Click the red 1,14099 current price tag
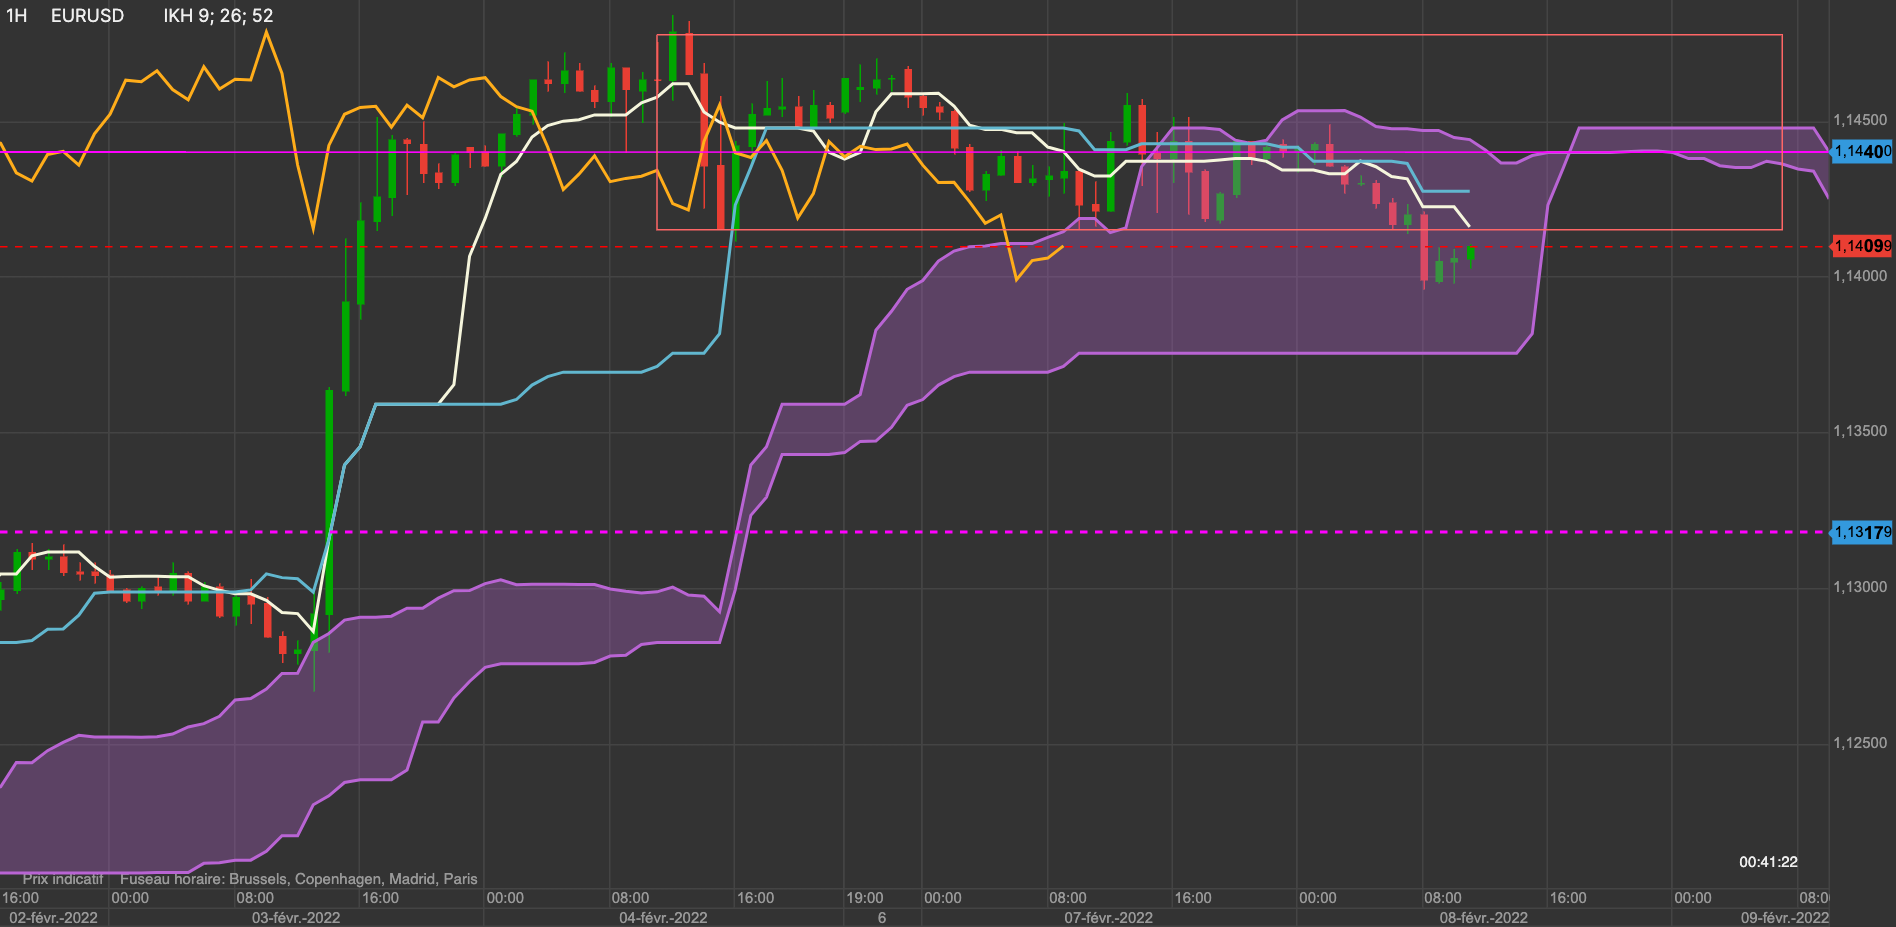 1861,246
